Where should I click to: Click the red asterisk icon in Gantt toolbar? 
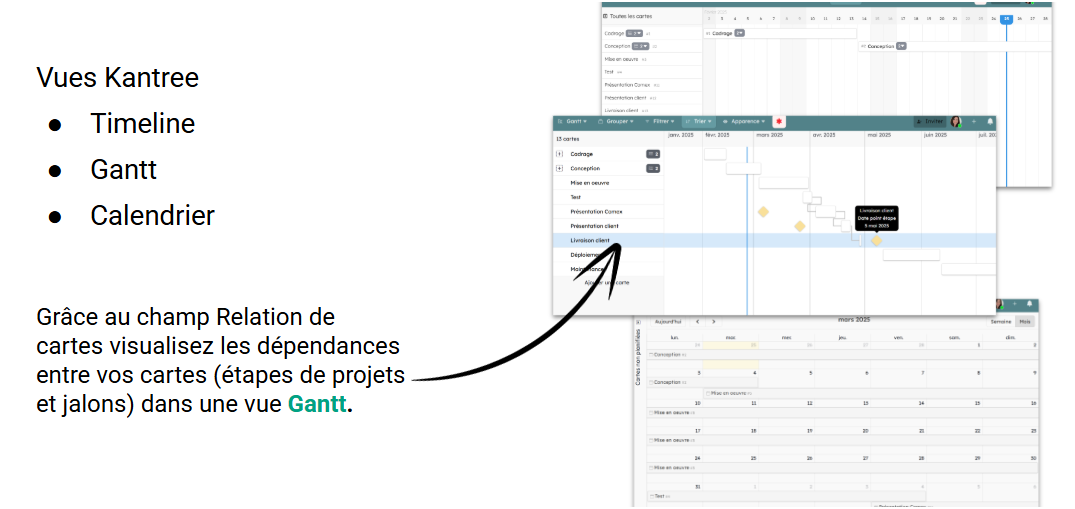coord(779,121)
